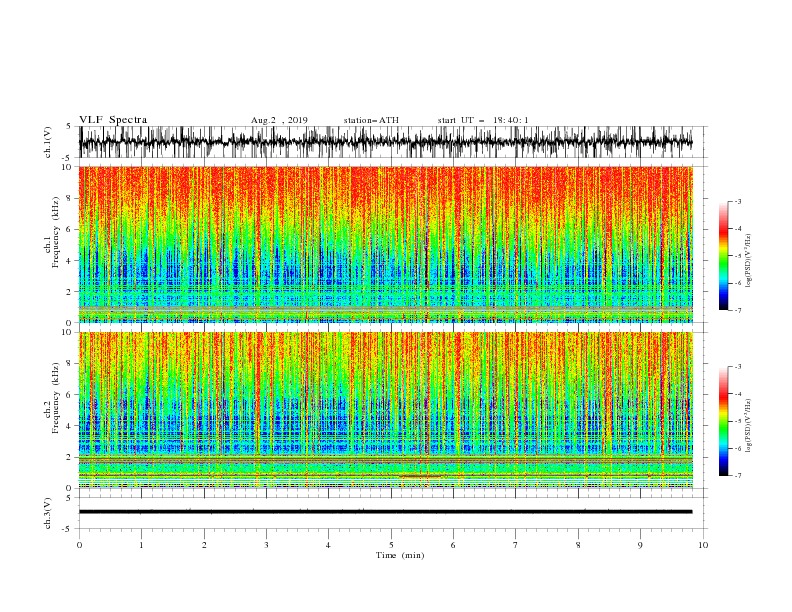Select the ch.2 "Frequency (kHz)" axis label
Image resolution: width=792 pixels, height=612 pixels.
pyautogui.click(x=56, y=398)
